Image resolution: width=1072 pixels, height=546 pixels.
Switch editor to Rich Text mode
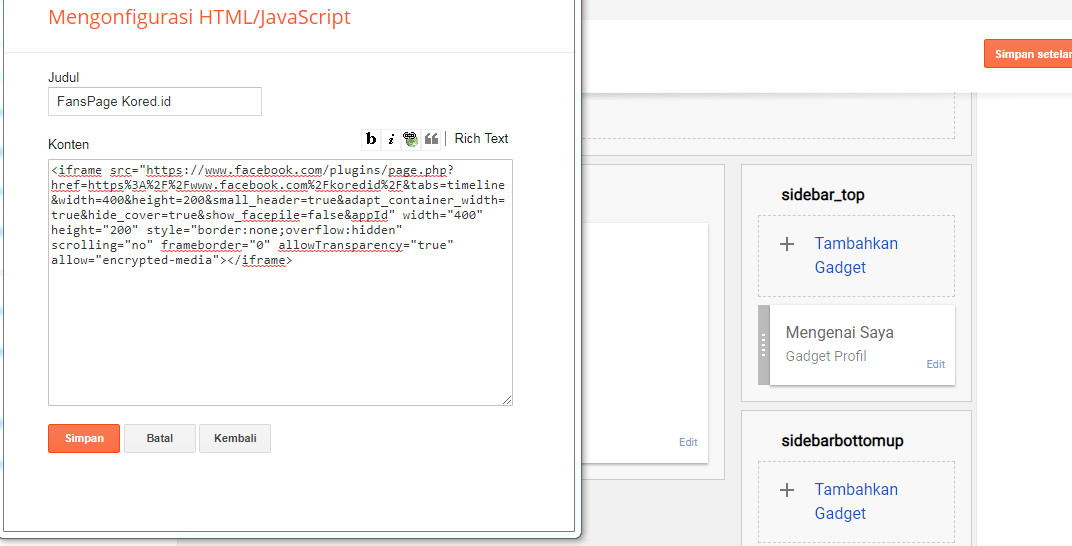pyautogui.click(x=481, y=139)
